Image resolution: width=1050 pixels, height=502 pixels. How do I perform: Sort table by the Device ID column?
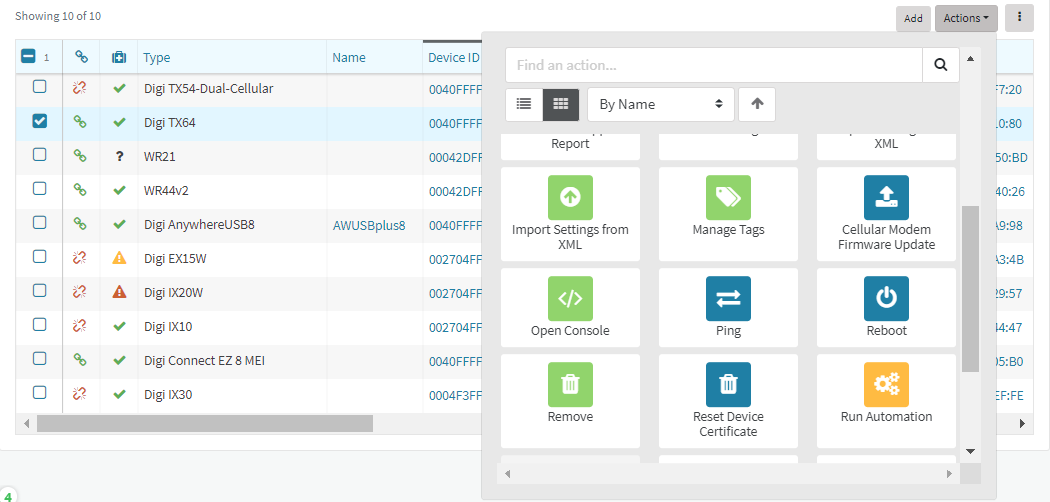pyautogui.click(x=454, y=58)
